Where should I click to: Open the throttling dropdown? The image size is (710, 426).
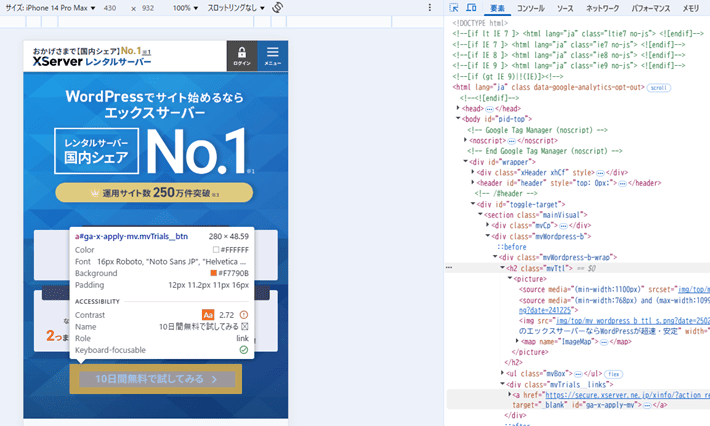(x=236, y=8)
